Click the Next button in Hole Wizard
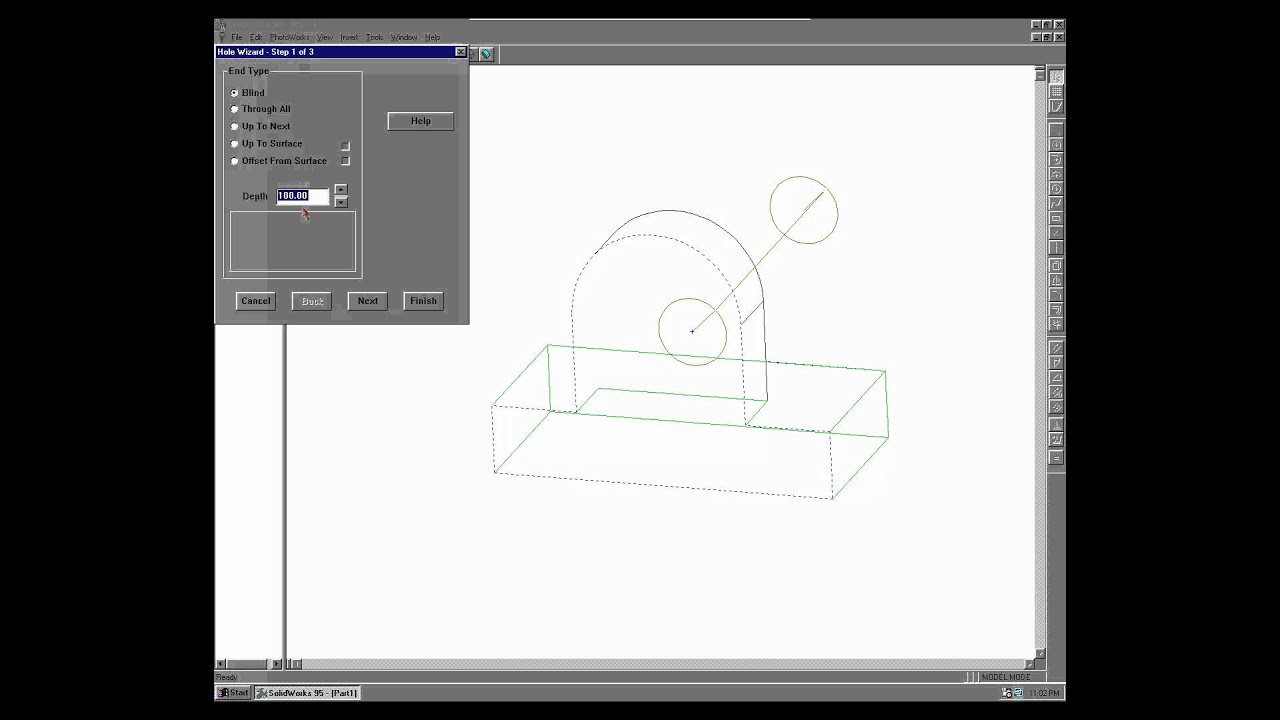The width and height of the screenshot is (1280, 720). (x=368, y=301)
